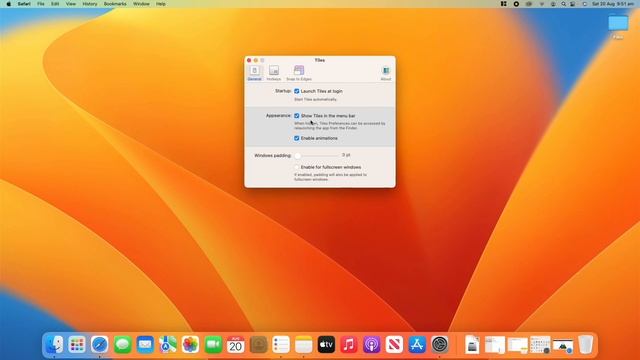Open Calendar from the Dock
Viewport: 640px width, 360px height.
(236, 345)
